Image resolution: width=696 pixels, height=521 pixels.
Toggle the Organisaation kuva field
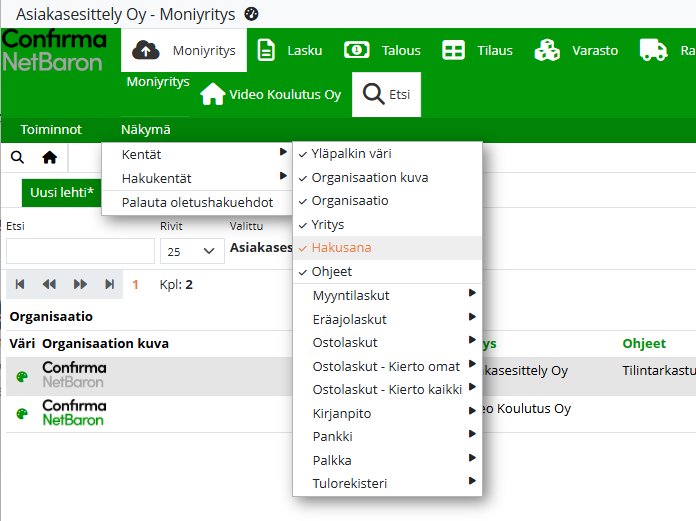coord(369,177)
